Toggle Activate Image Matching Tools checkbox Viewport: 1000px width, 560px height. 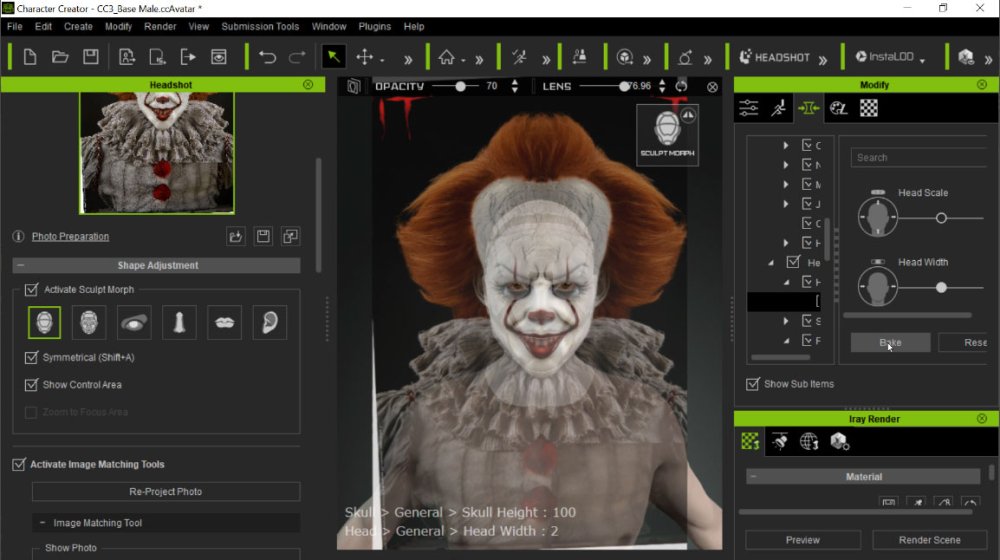click(19, 464)
